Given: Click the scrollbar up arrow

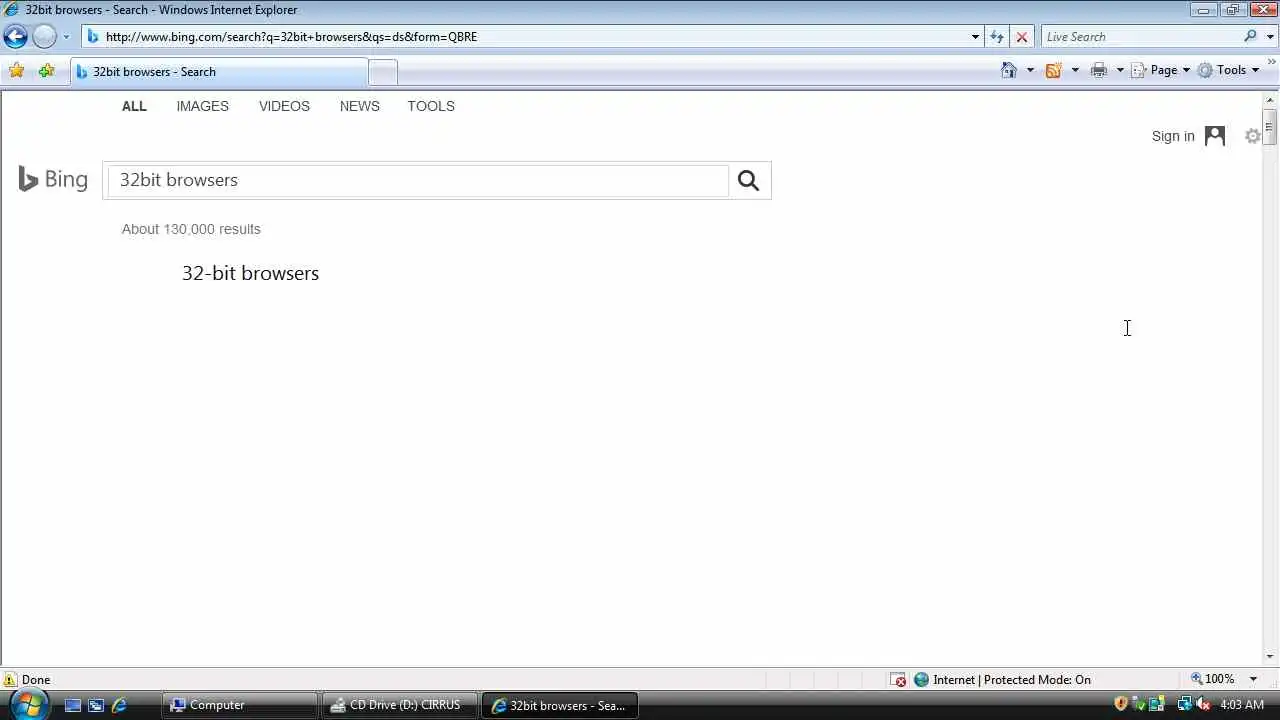Looking at the screenshot, I should pos(1270,99).
